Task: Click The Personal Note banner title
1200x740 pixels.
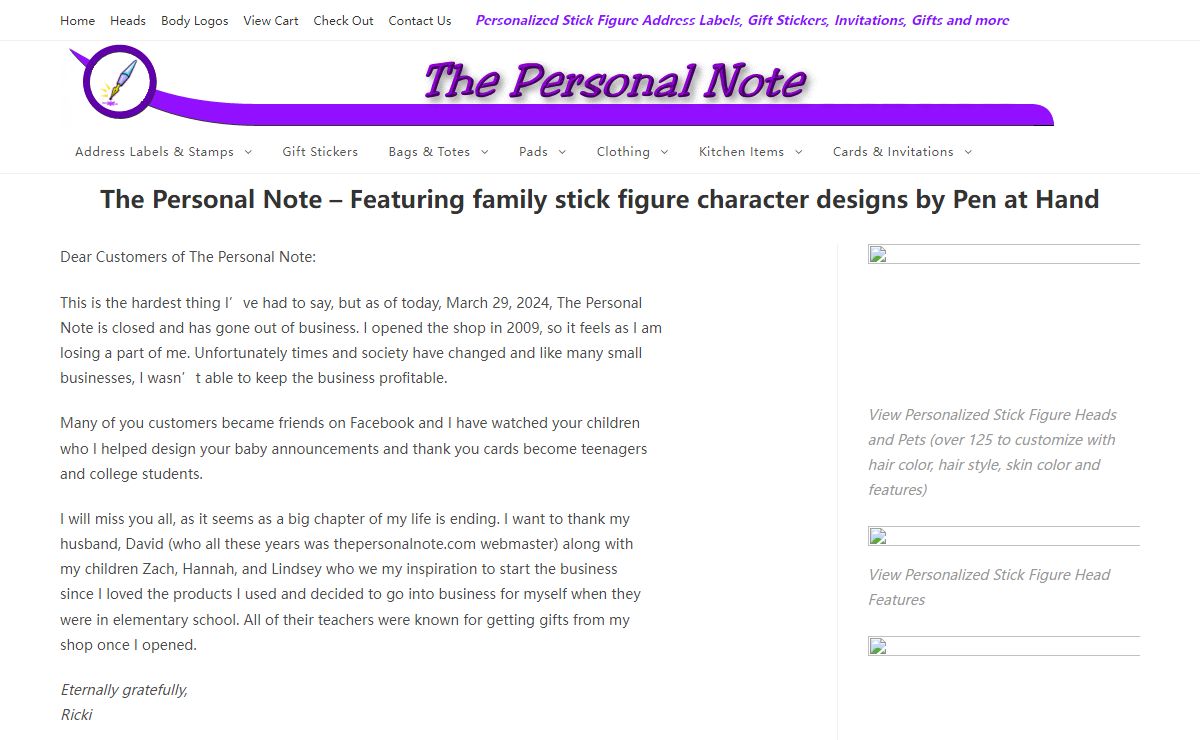Action: point(614,83)
